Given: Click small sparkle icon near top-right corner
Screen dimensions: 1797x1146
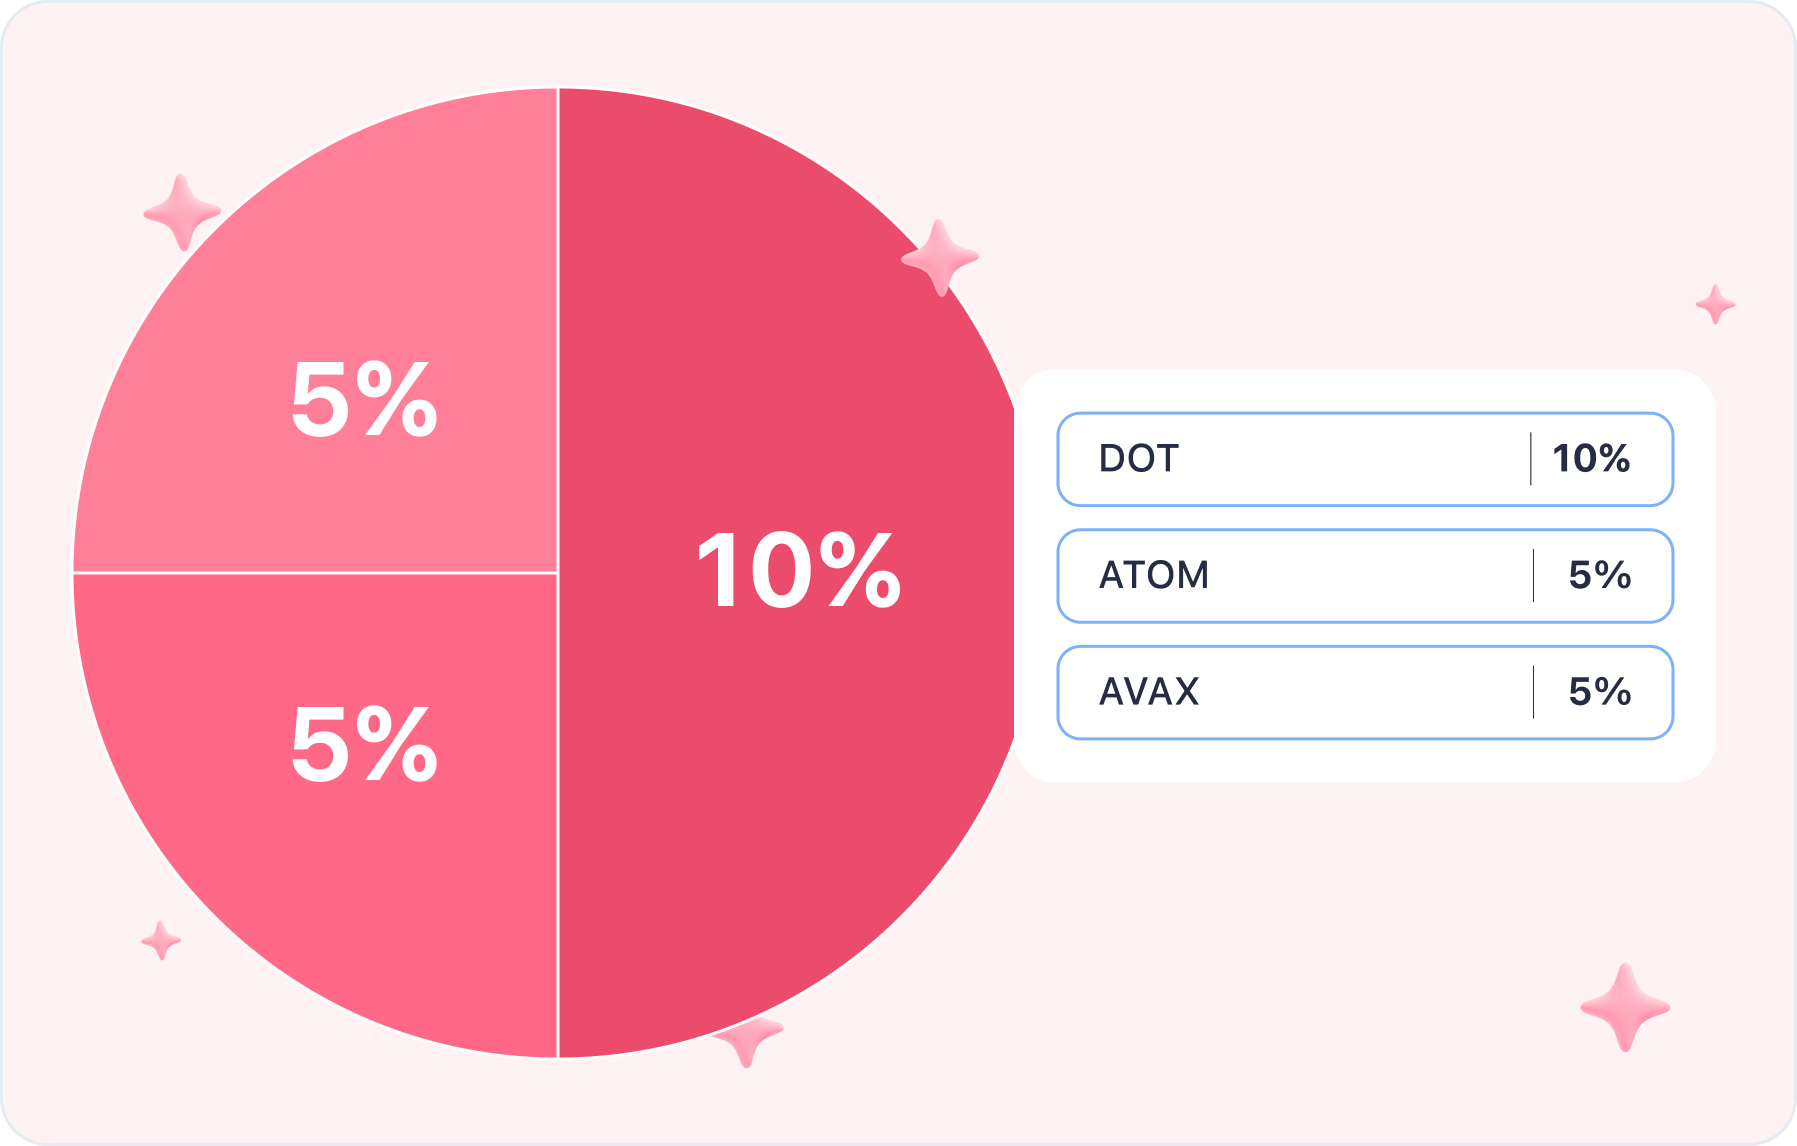Looking at the screenshot, I should [1715, 304].
